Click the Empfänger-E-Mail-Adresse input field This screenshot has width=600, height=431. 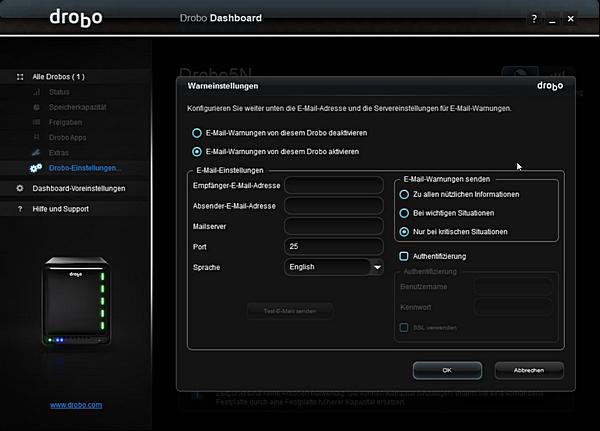[x=334, y=185]
